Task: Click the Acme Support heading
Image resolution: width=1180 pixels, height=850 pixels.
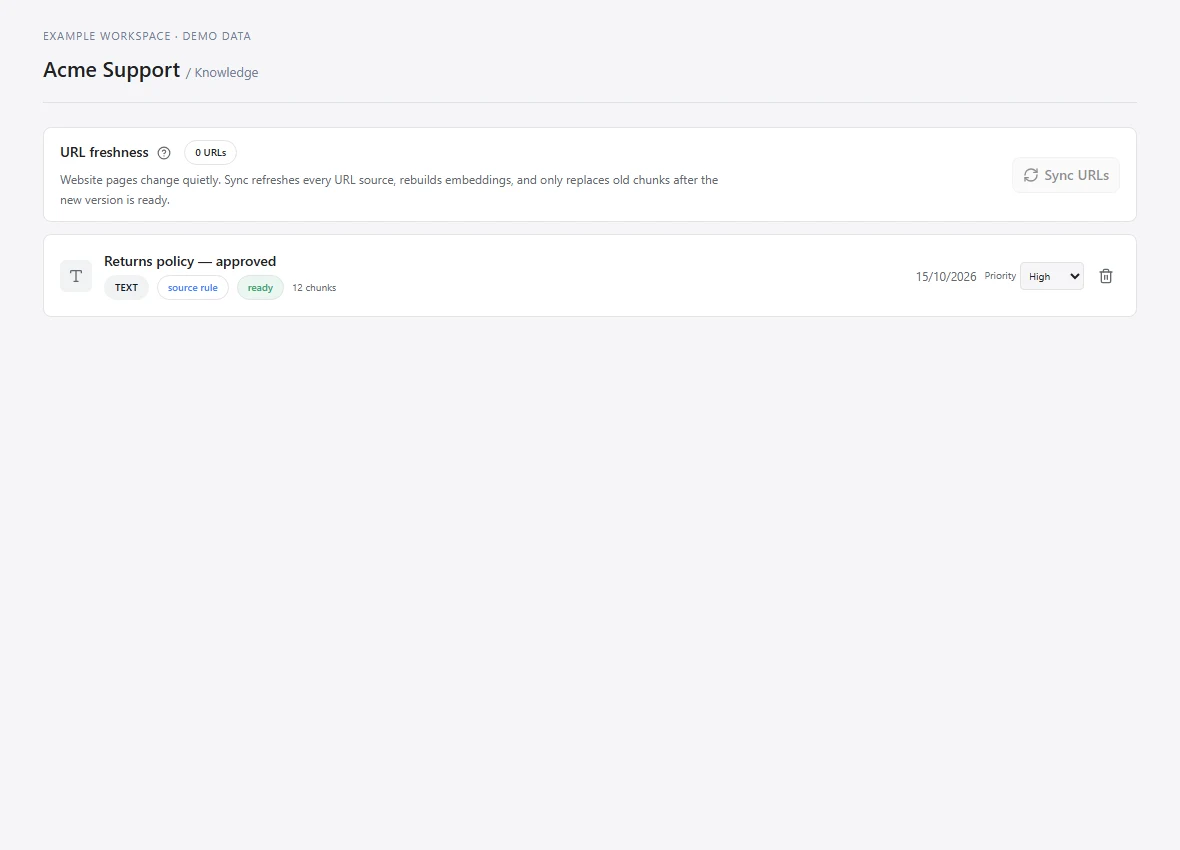Action: click(x=111, y=69)
